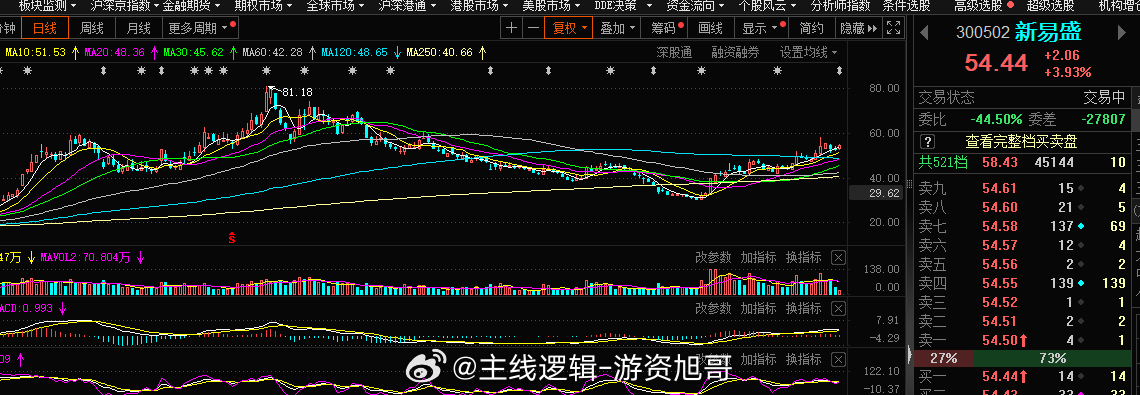
Task: Toggle 简约 simple mode
Action: pyautogui.click(x=811, y=28)
